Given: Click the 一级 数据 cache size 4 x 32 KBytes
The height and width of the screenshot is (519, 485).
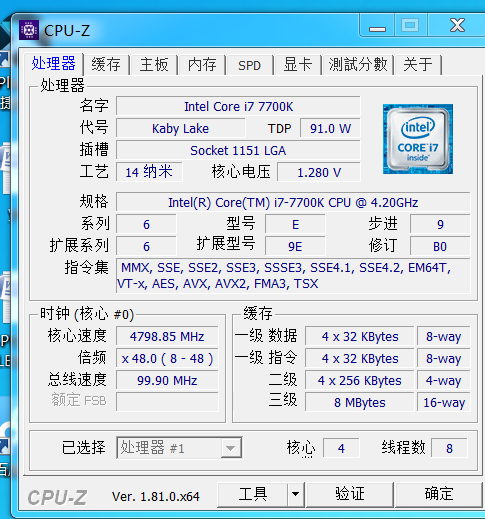Looking at the screenshot, I should [x=360, y=336].
